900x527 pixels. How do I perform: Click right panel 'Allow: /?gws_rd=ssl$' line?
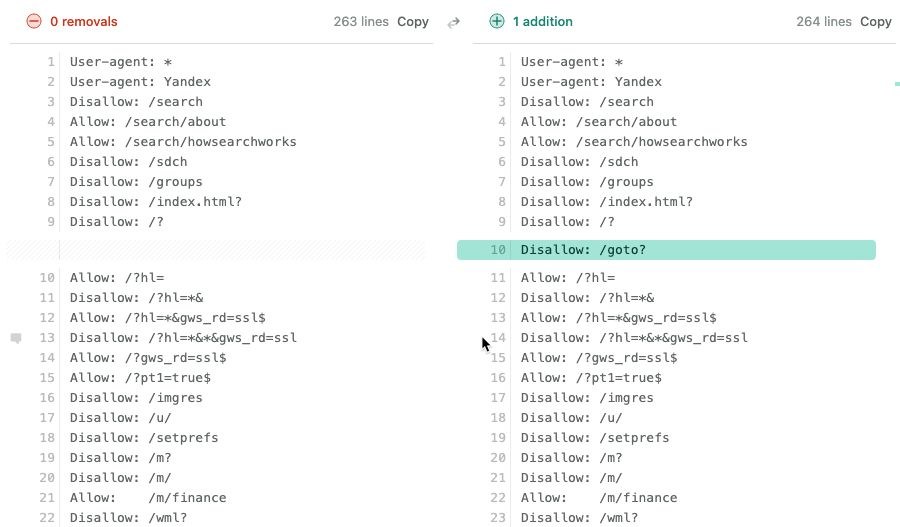[x=599, y=358]
